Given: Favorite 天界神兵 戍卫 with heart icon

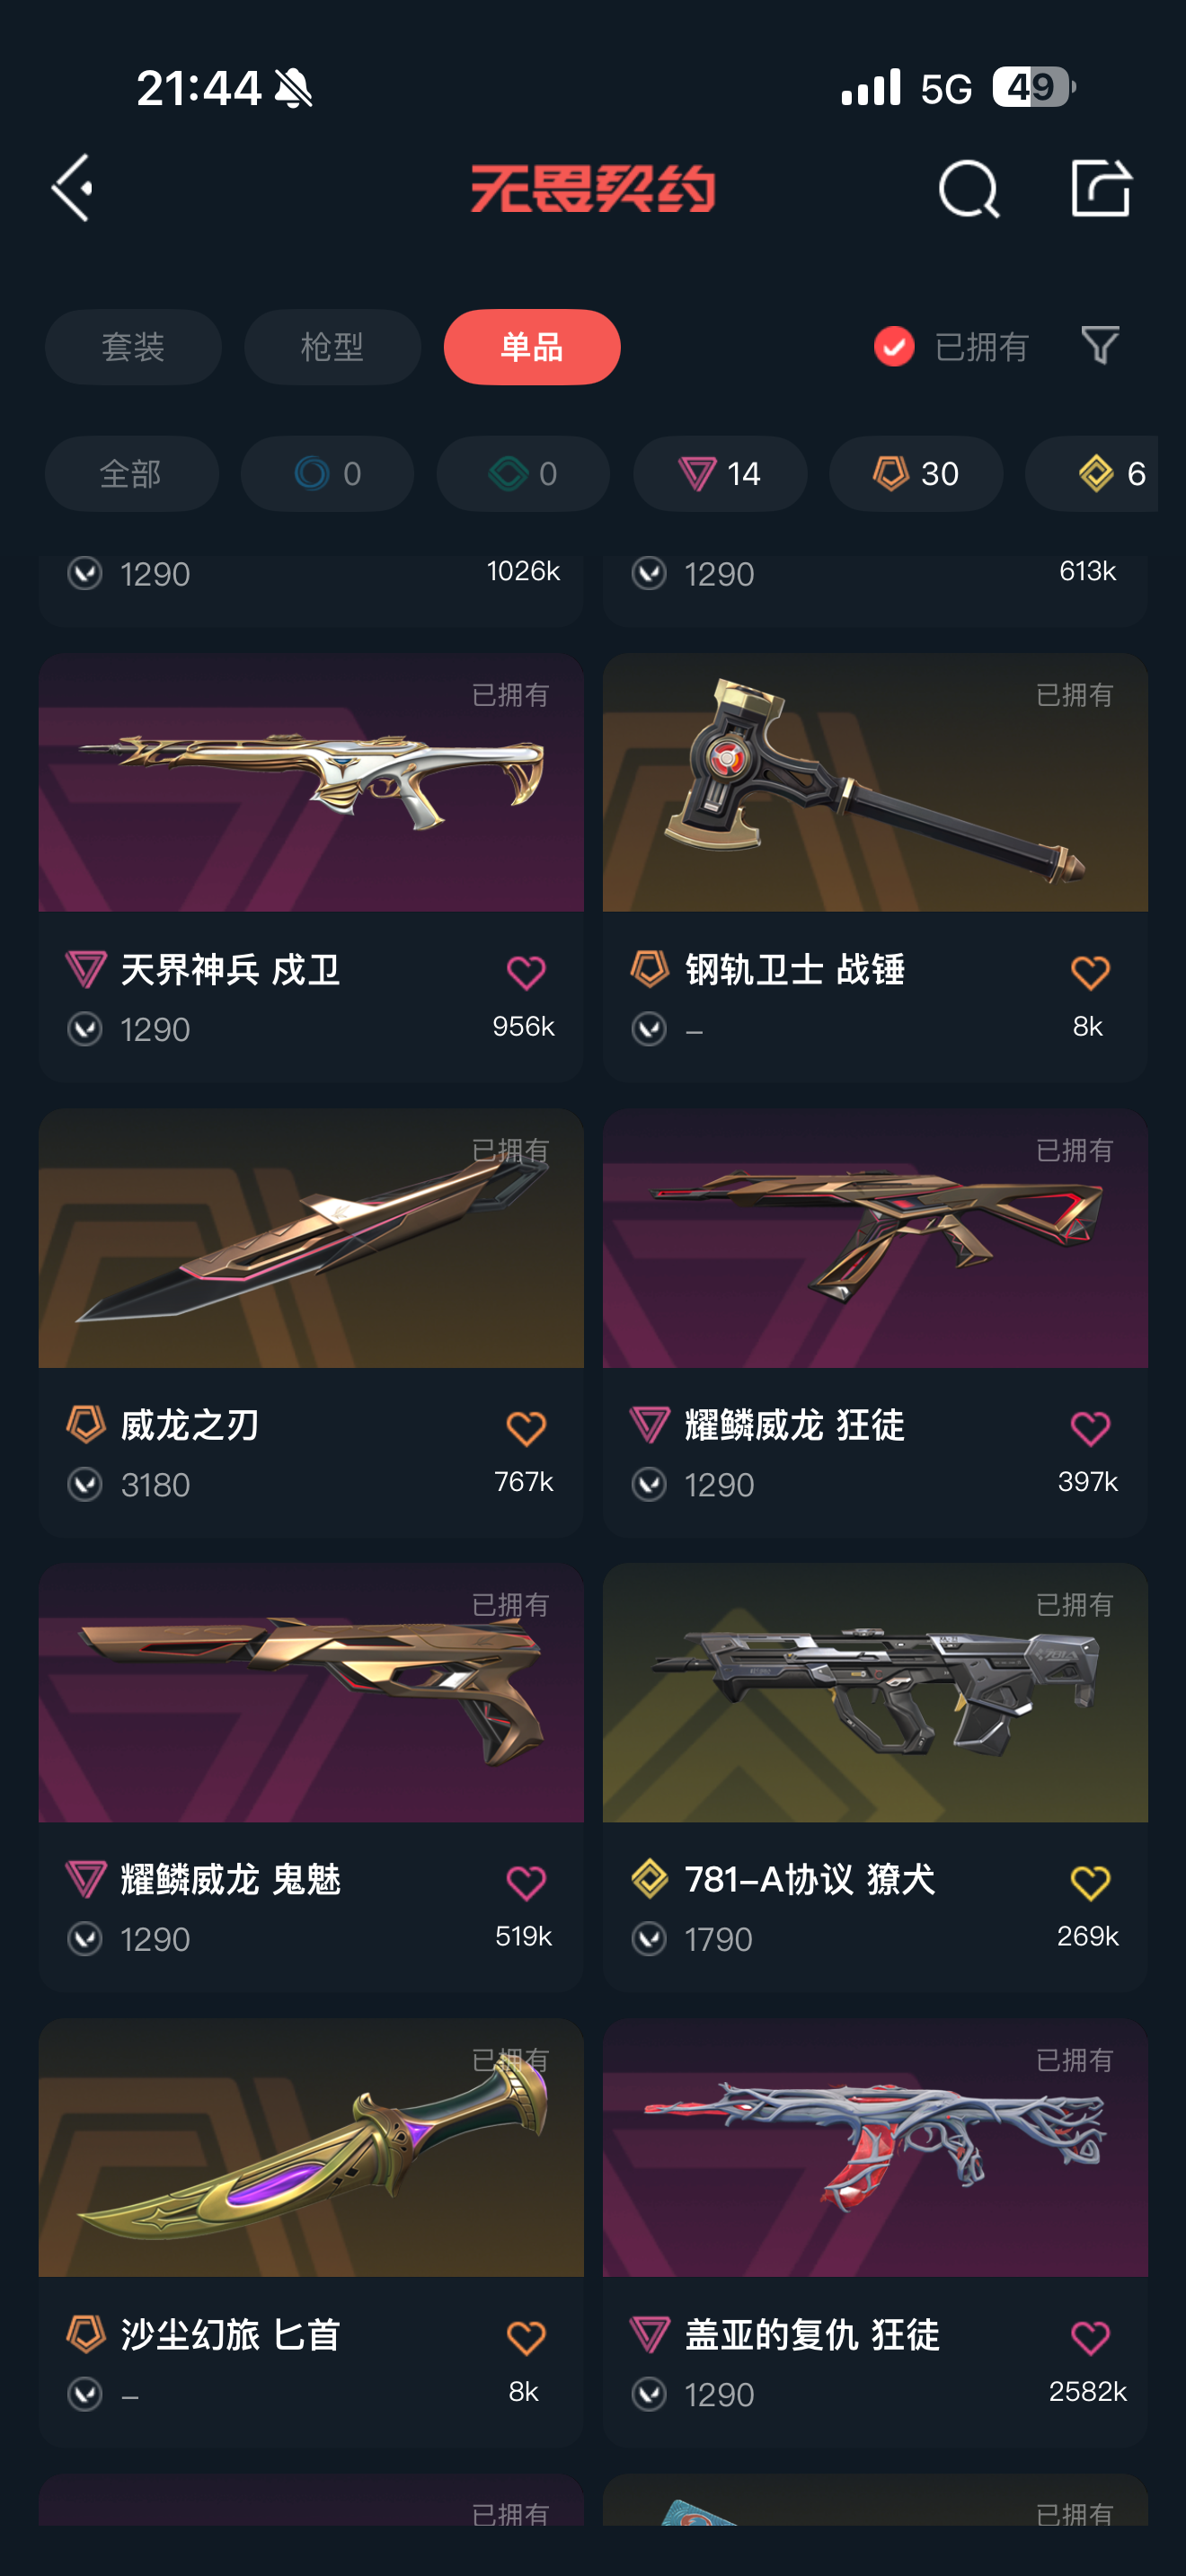Looking at the screenshot, I should (526, 972).
